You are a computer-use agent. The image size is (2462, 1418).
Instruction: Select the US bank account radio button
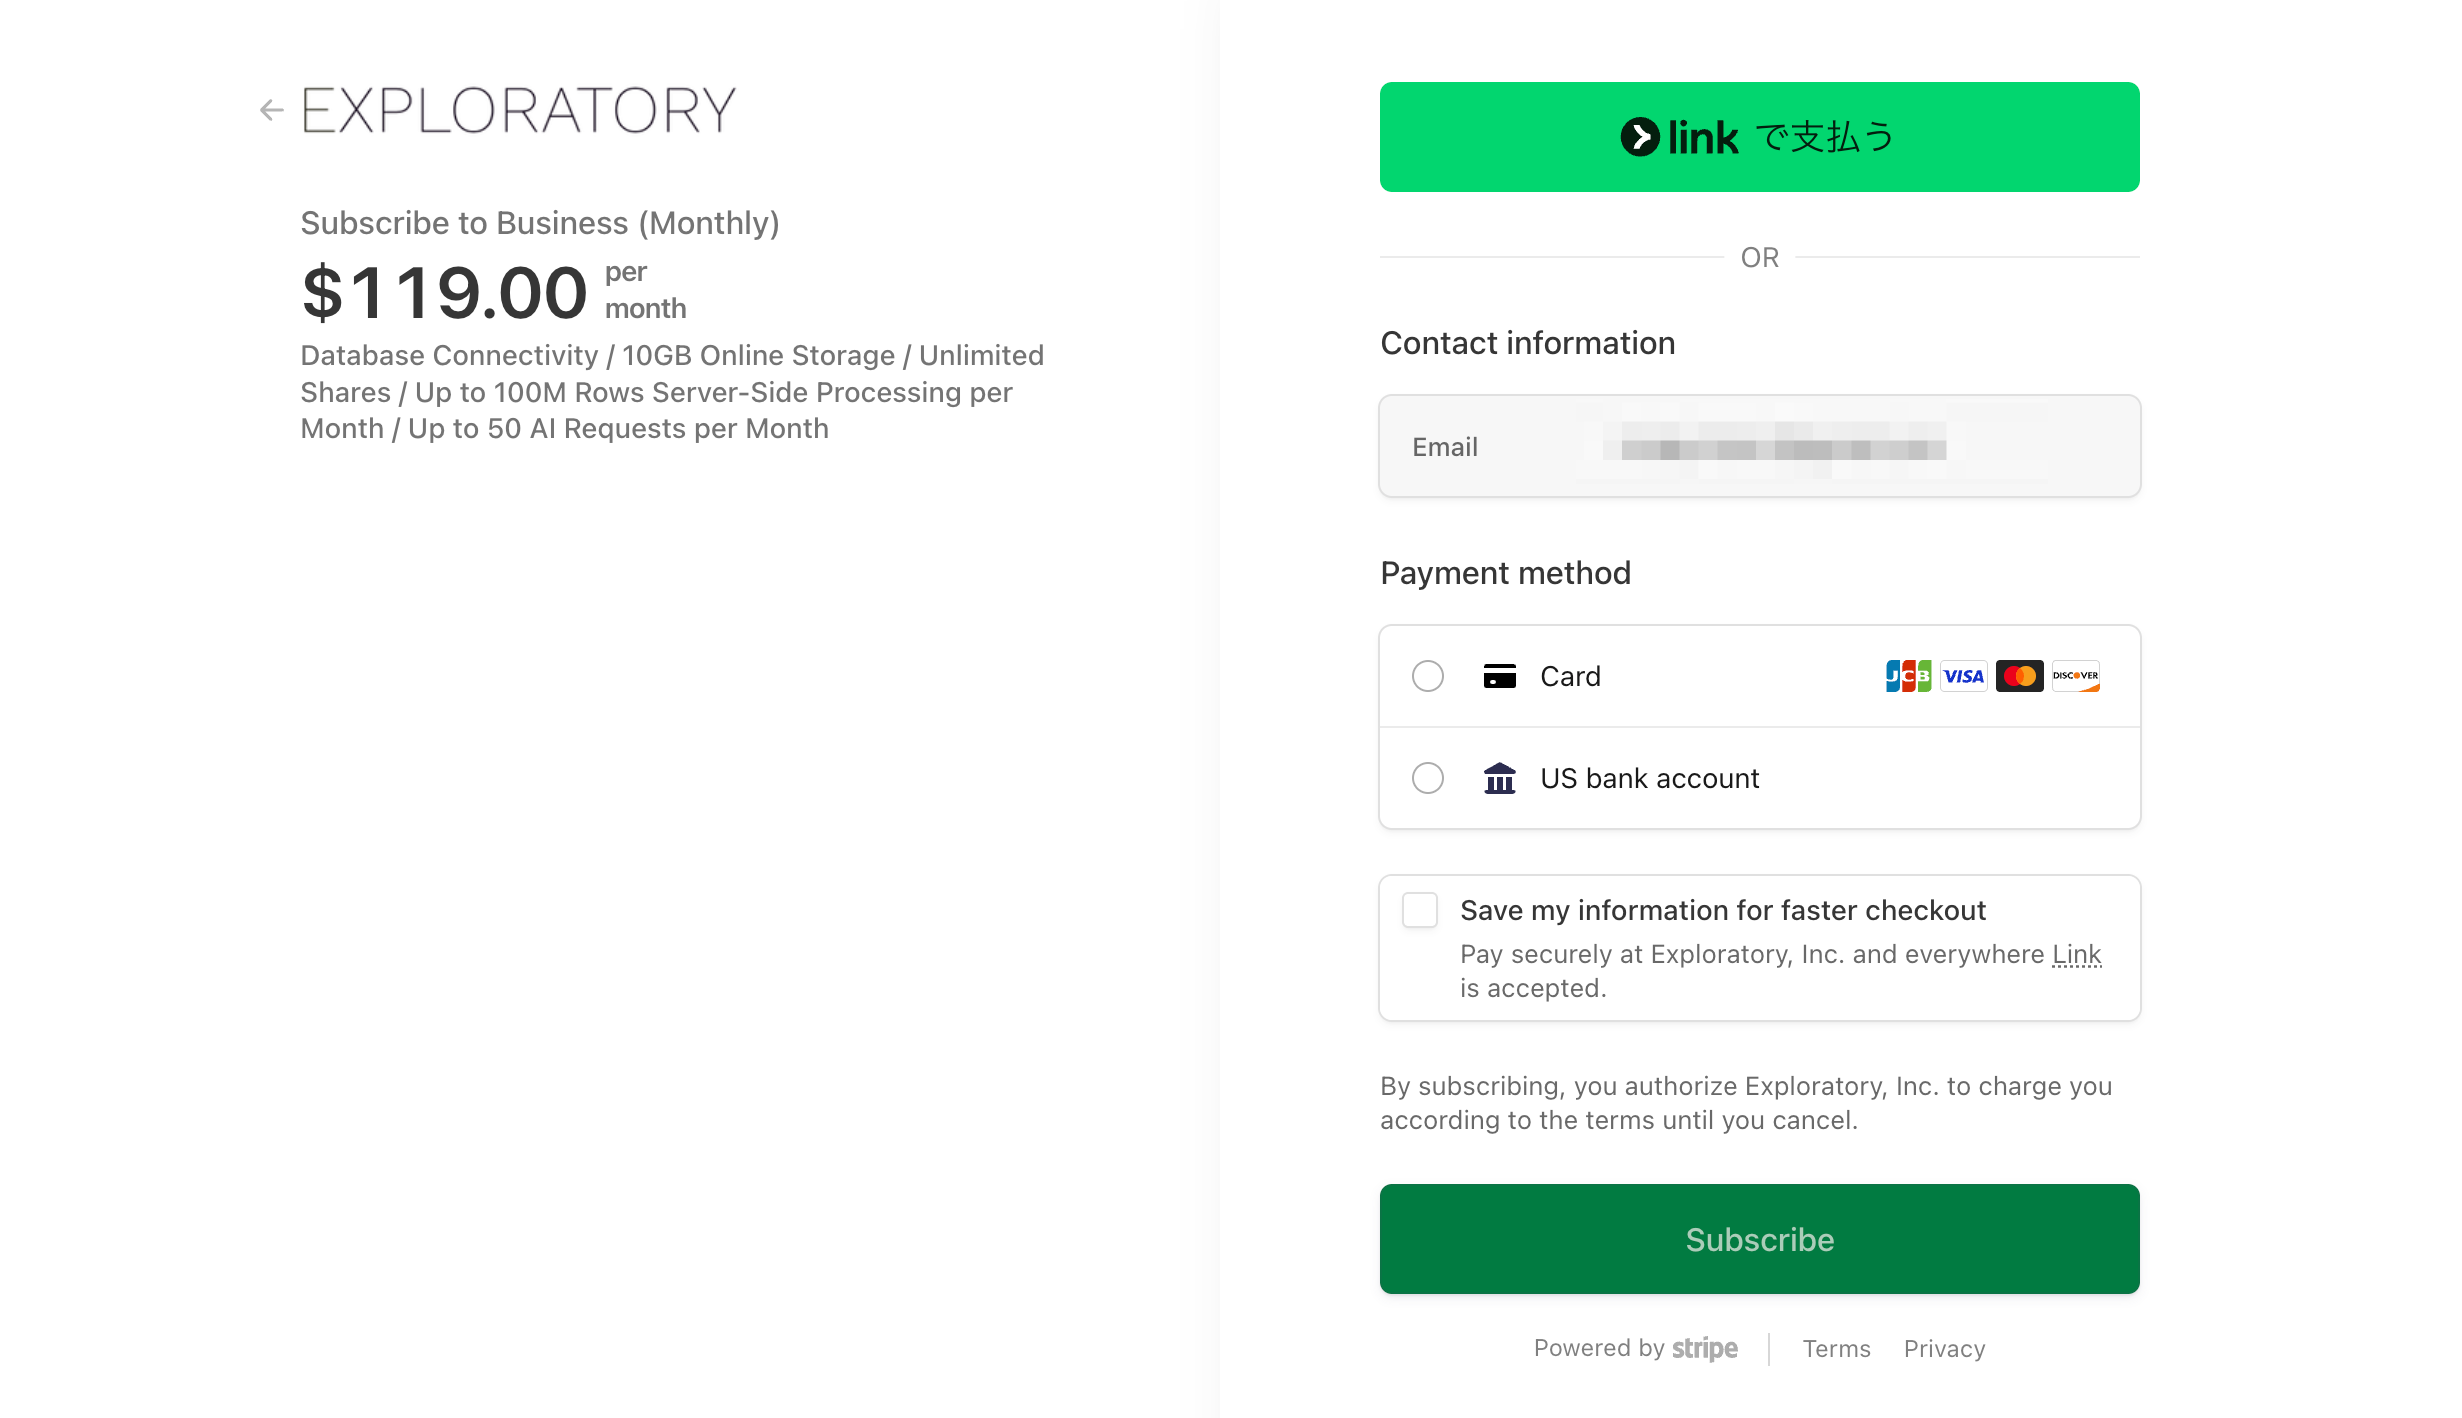point(1428,778)
